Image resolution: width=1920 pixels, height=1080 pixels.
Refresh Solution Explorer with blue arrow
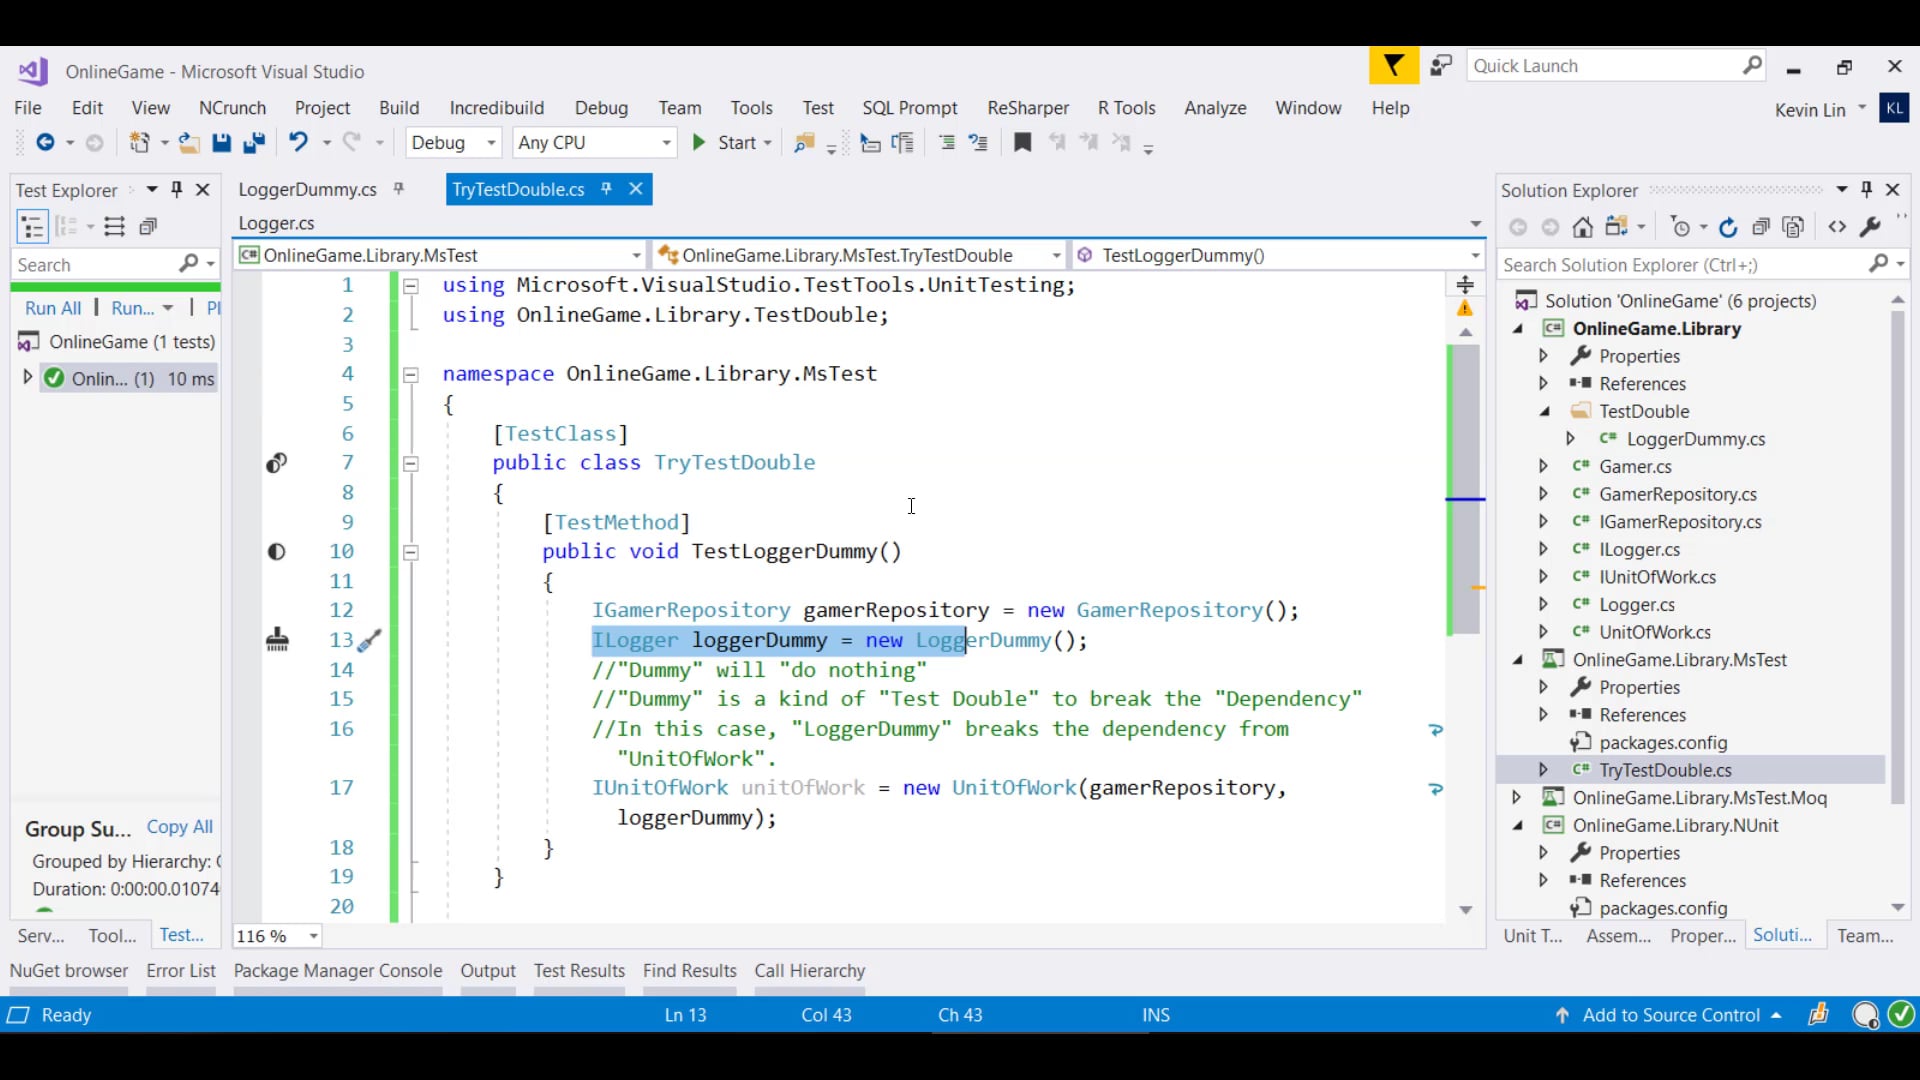click(1728, 228)
